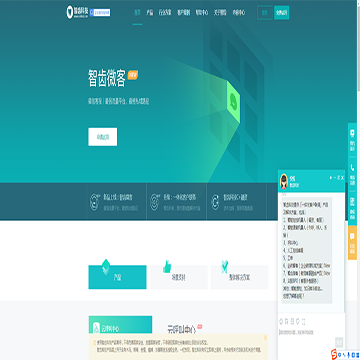This screenshot has height=360, width=360.
Task: Open the 客户案例 navigation menu item
Action: coord(183,13)
